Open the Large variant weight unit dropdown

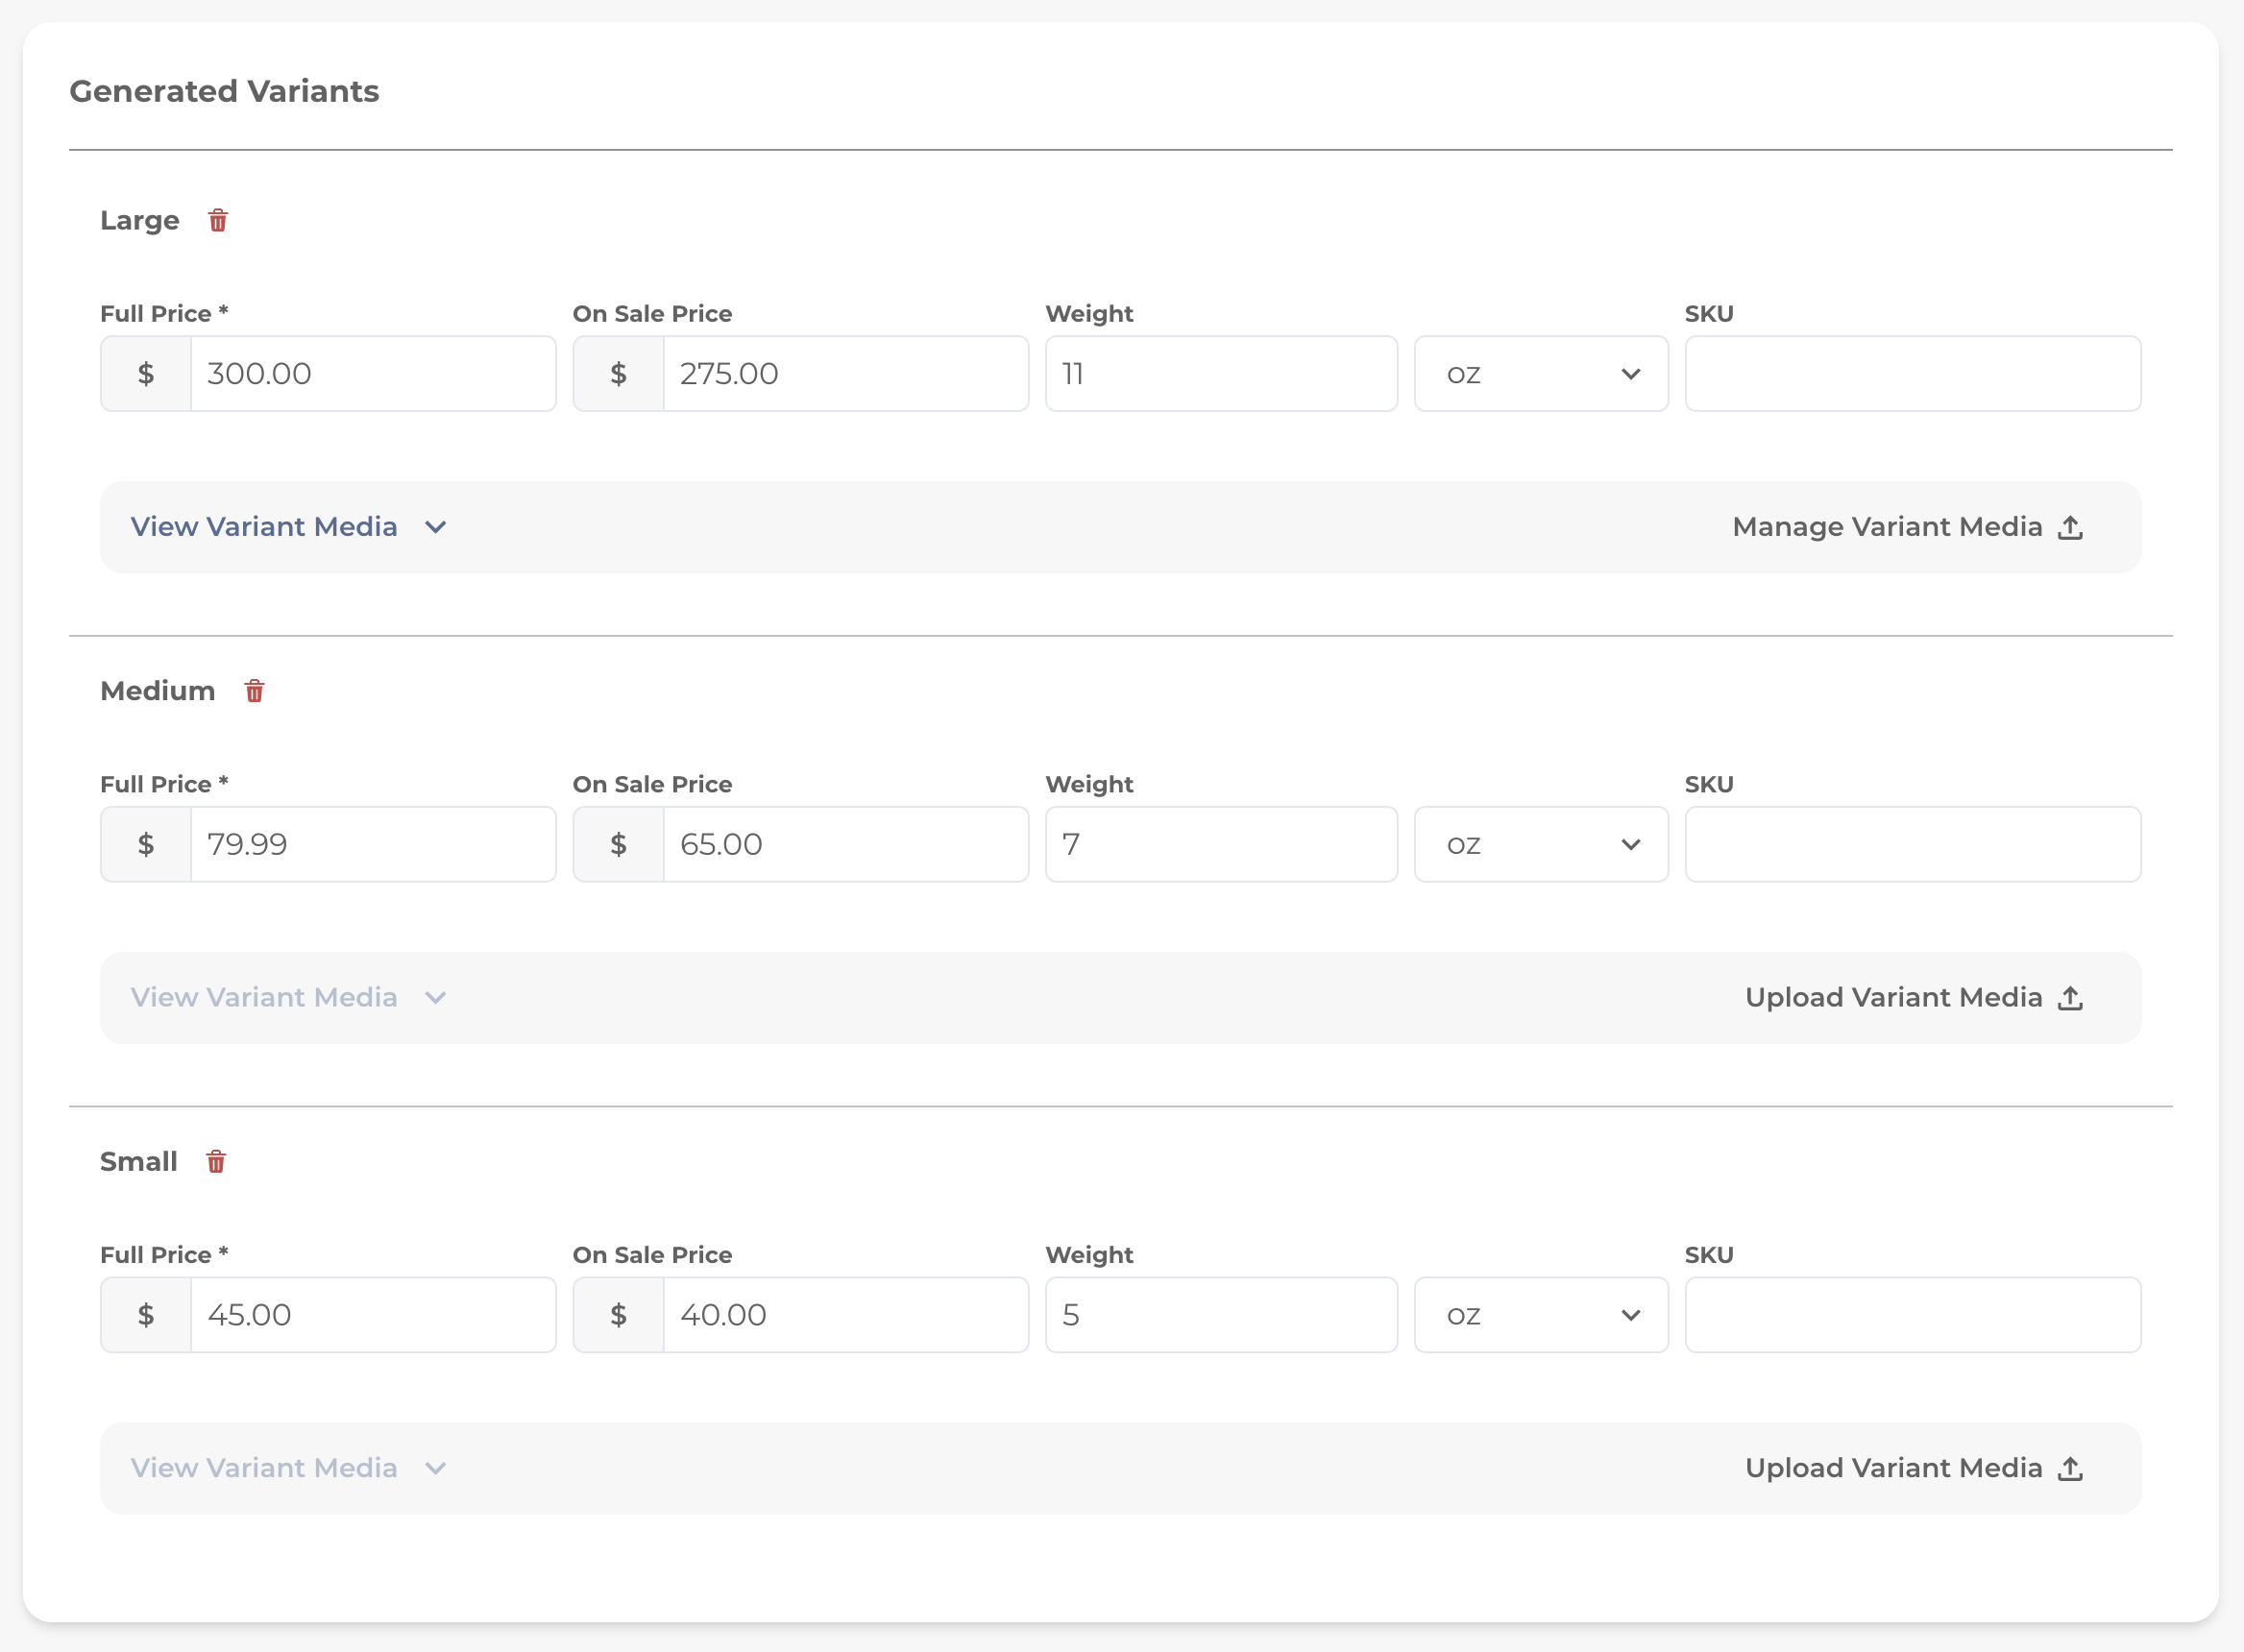1541,374
